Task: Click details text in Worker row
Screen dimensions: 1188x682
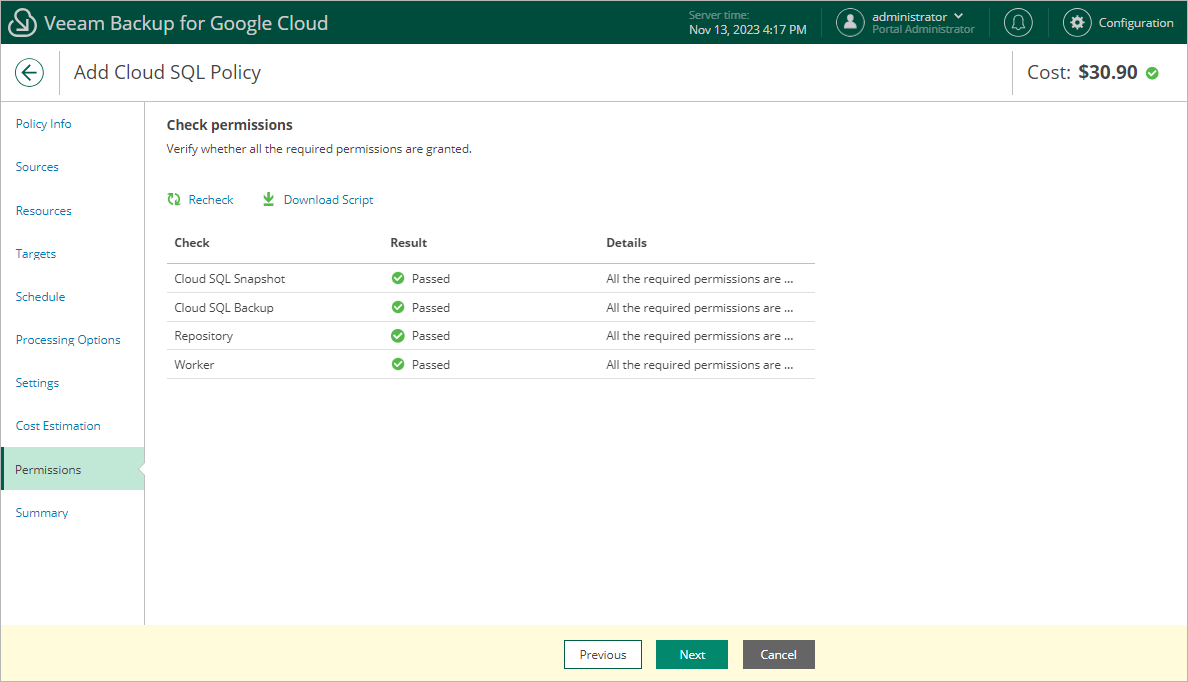Action: pyautogui.click(x=699, y=364)
